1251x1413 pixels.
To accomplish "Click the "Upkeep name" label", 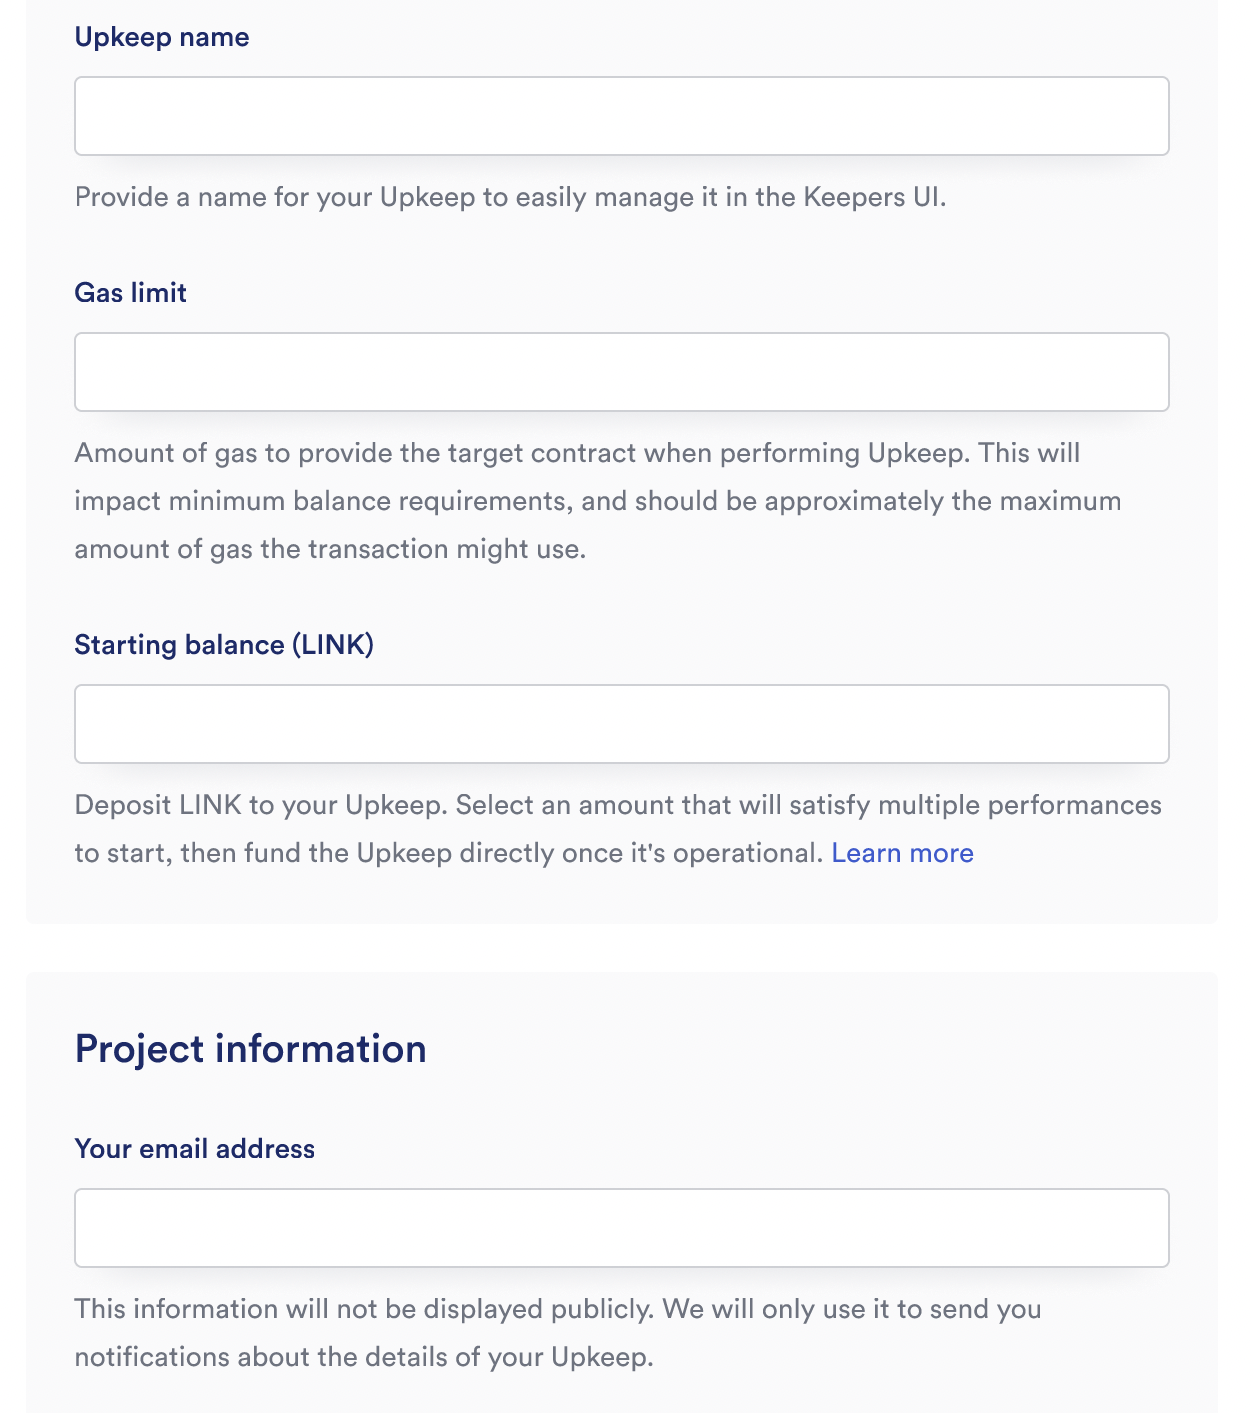I will coord(162,37).
